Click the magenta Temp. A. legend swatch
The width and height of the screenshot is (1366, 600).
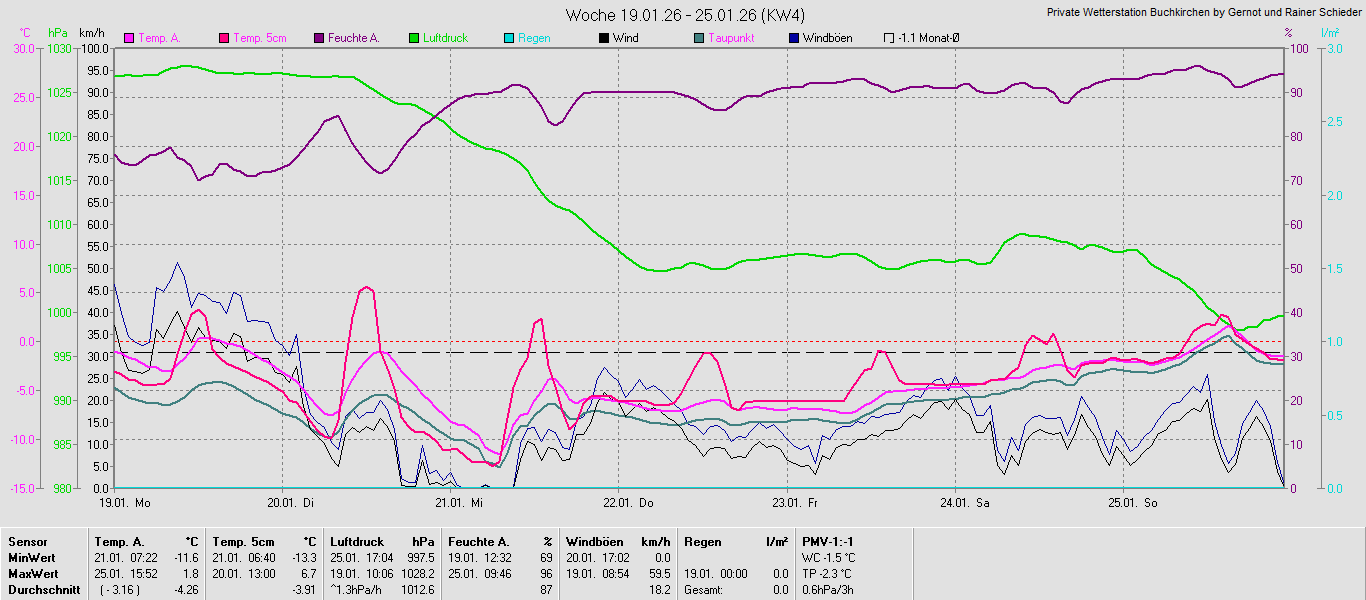click(129, 38)
